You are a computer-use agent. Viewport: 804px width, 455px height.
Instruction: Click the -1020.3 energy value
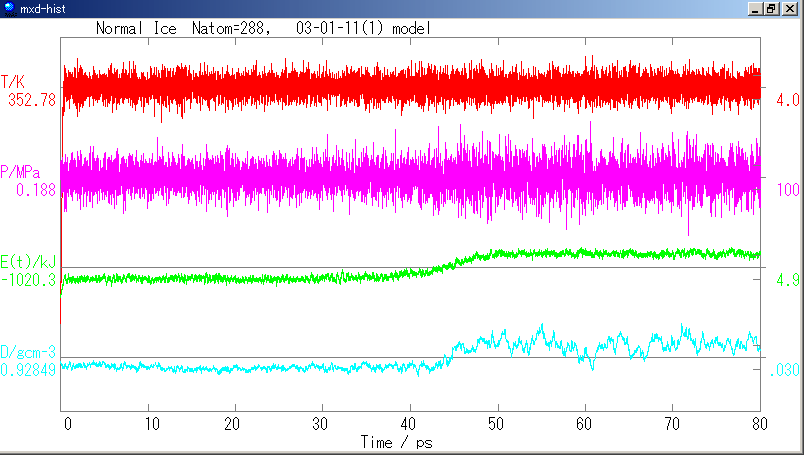[29, 280]
